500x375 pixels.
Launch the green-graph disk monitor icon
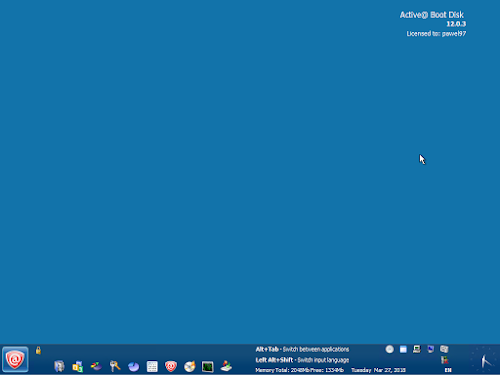[208, 366]
